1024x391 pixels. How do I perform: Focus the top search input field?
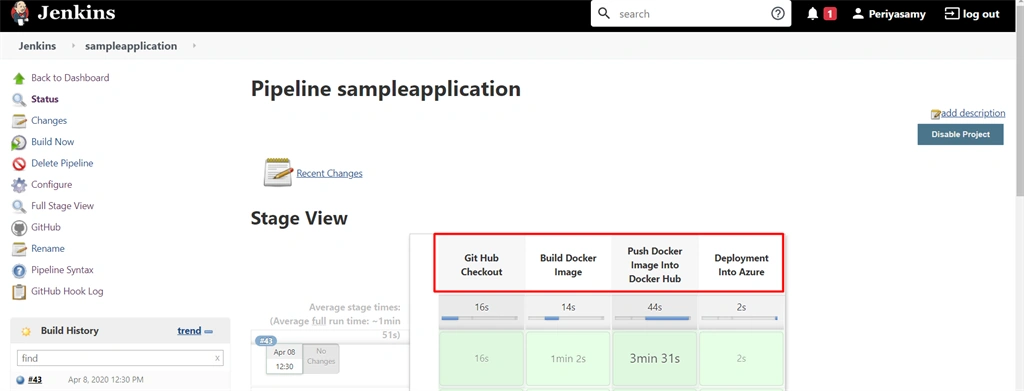pos(691,14)
